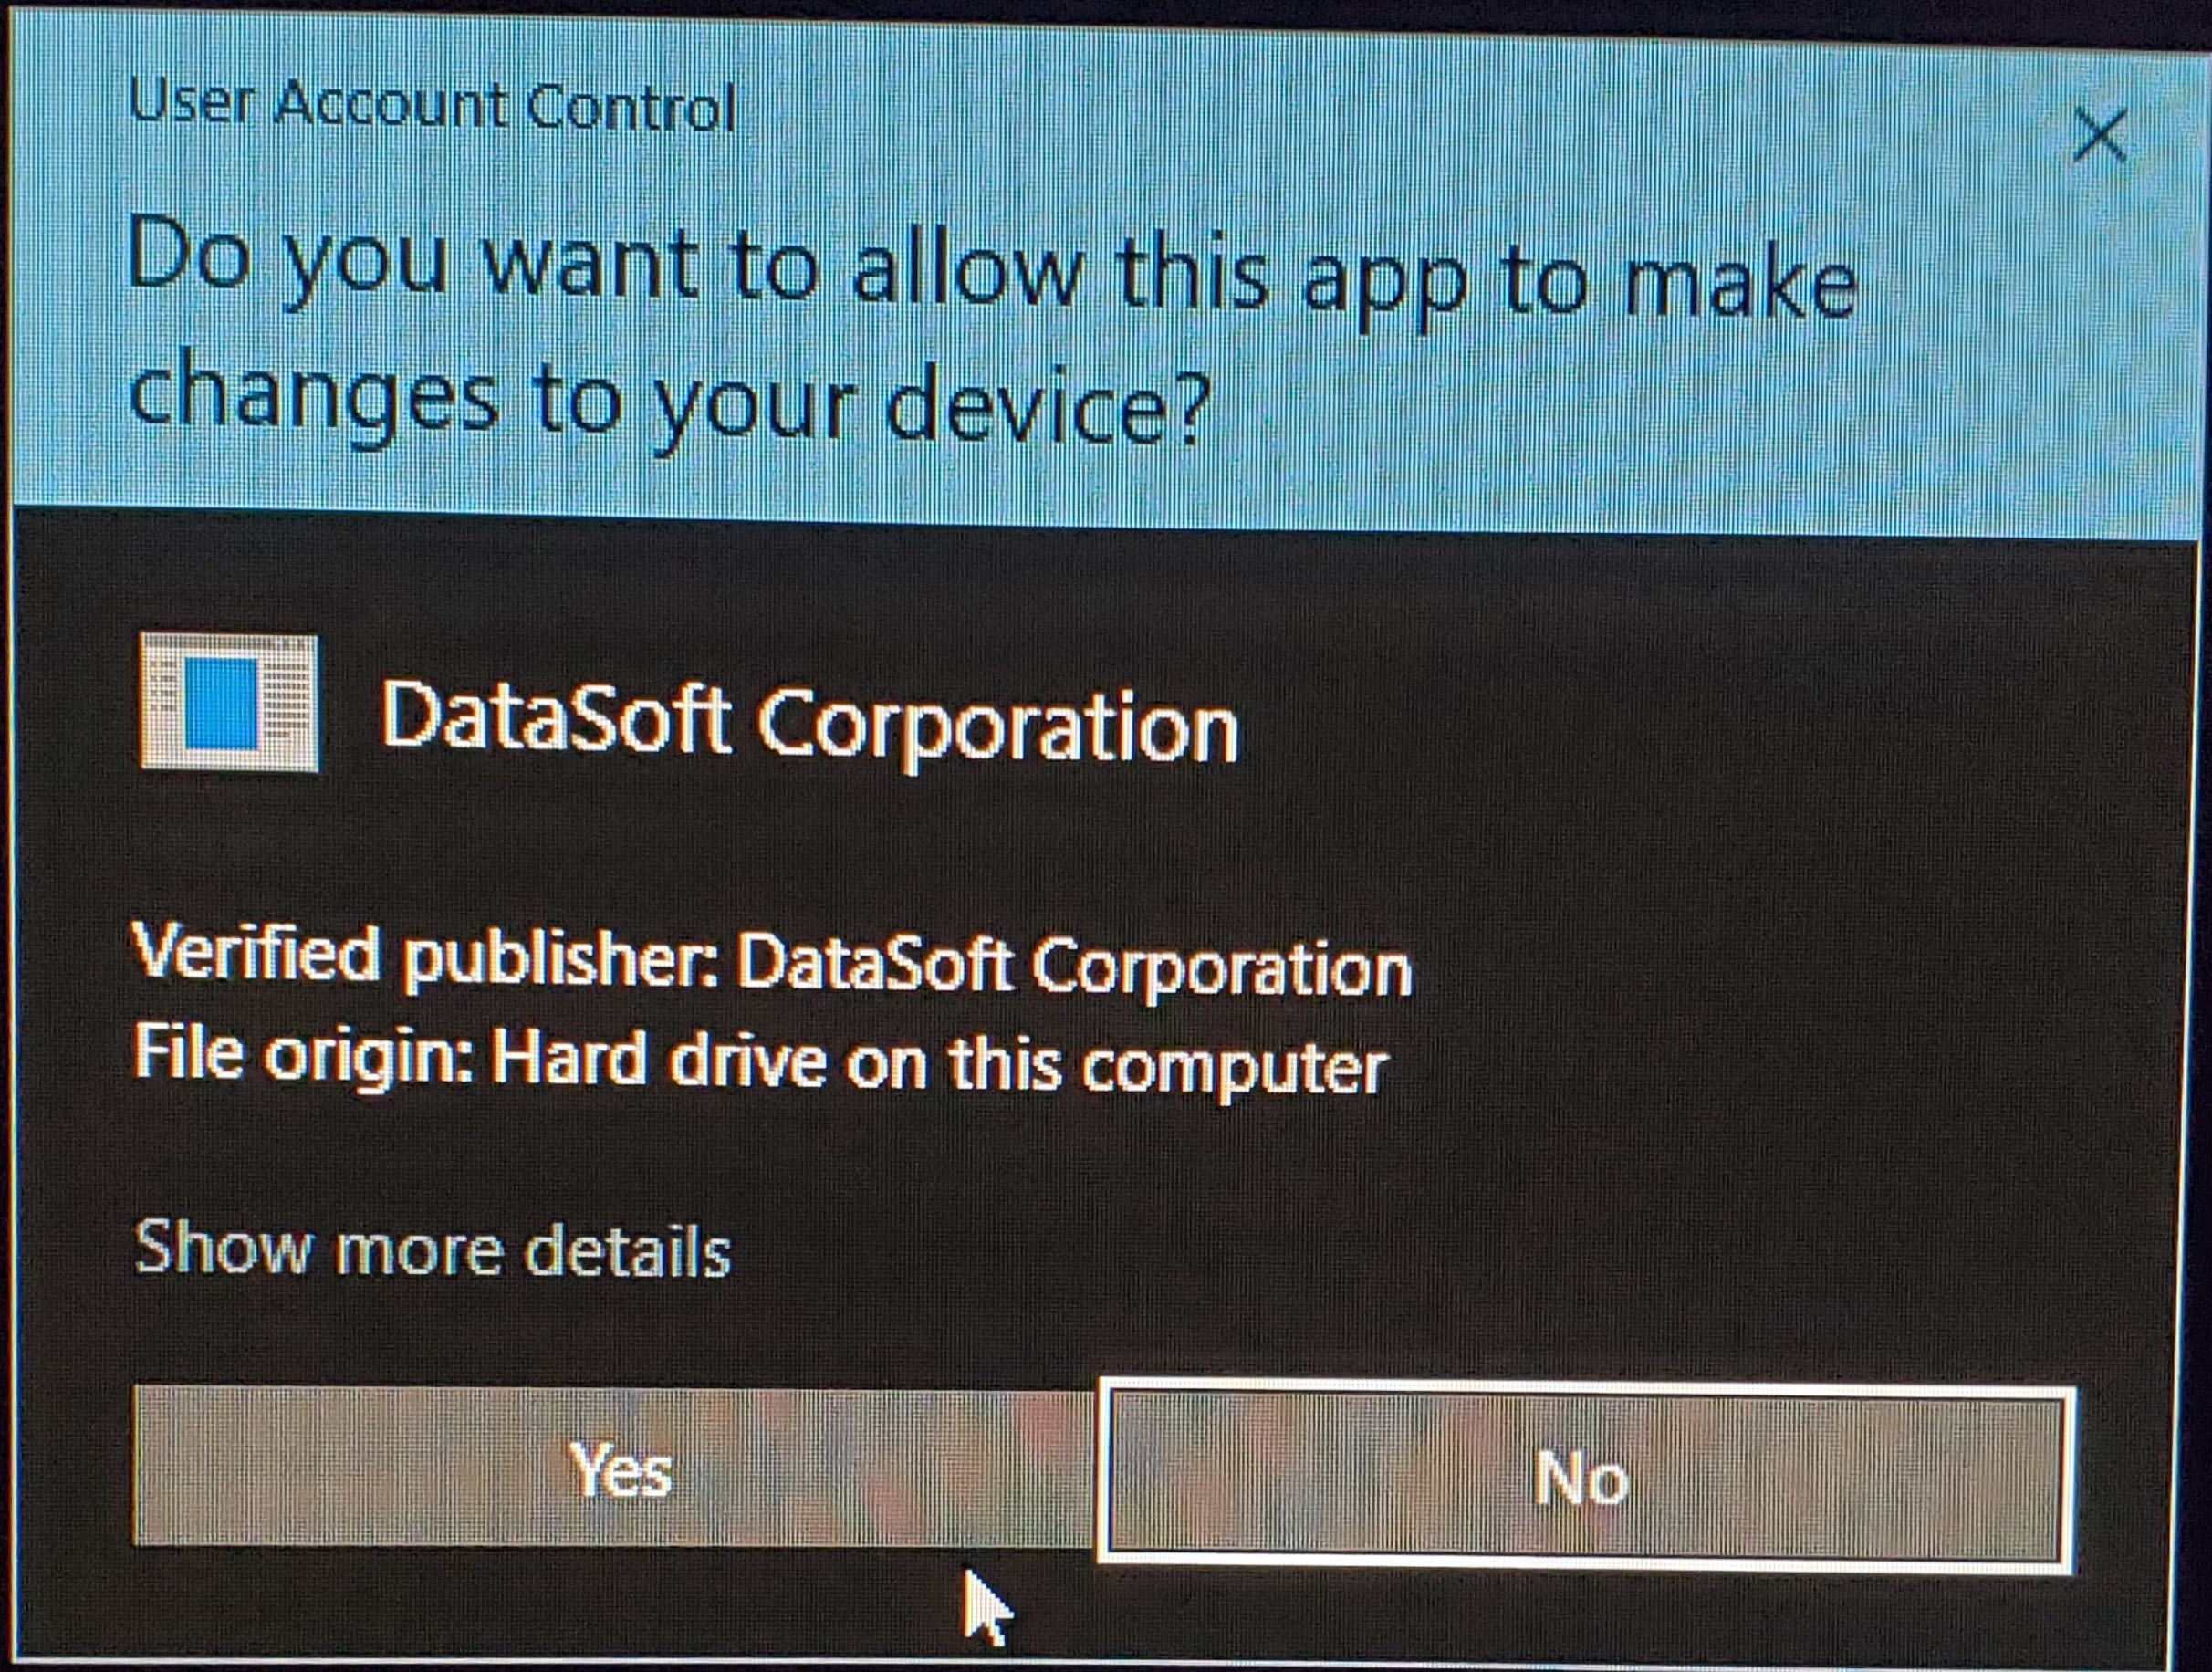Open the Show more details link
The image size is (2212, 1672).
click(433, 1249)
